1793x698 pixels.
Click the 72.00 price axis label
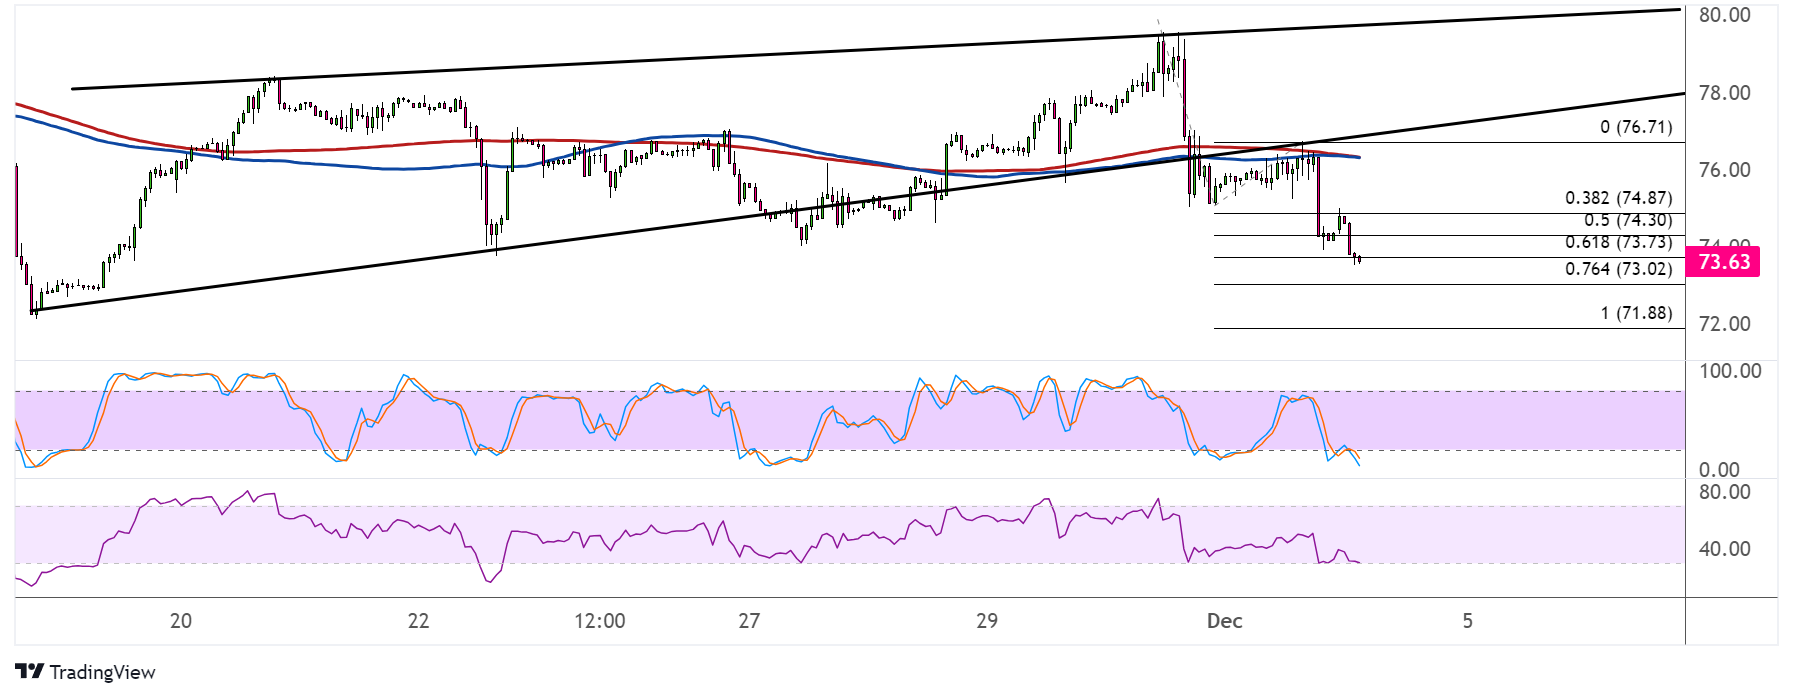tap(1724, 324)
